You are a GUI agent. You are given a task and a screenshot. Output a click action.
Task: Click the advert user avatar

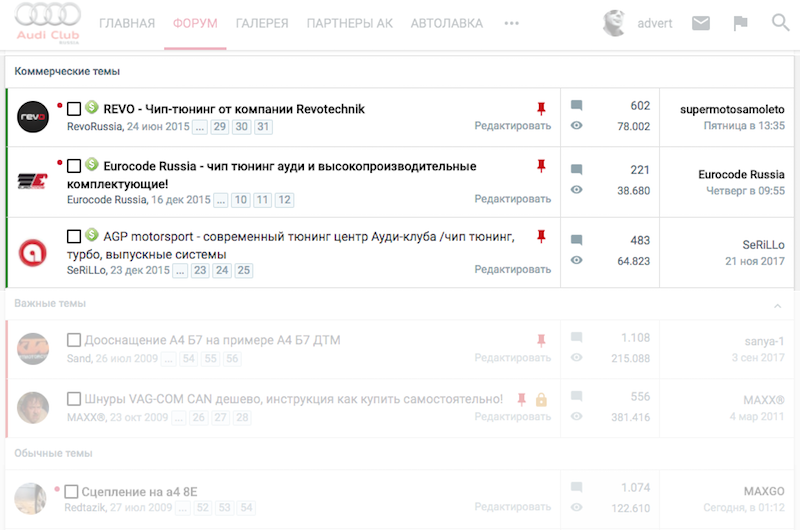[614, 23]
